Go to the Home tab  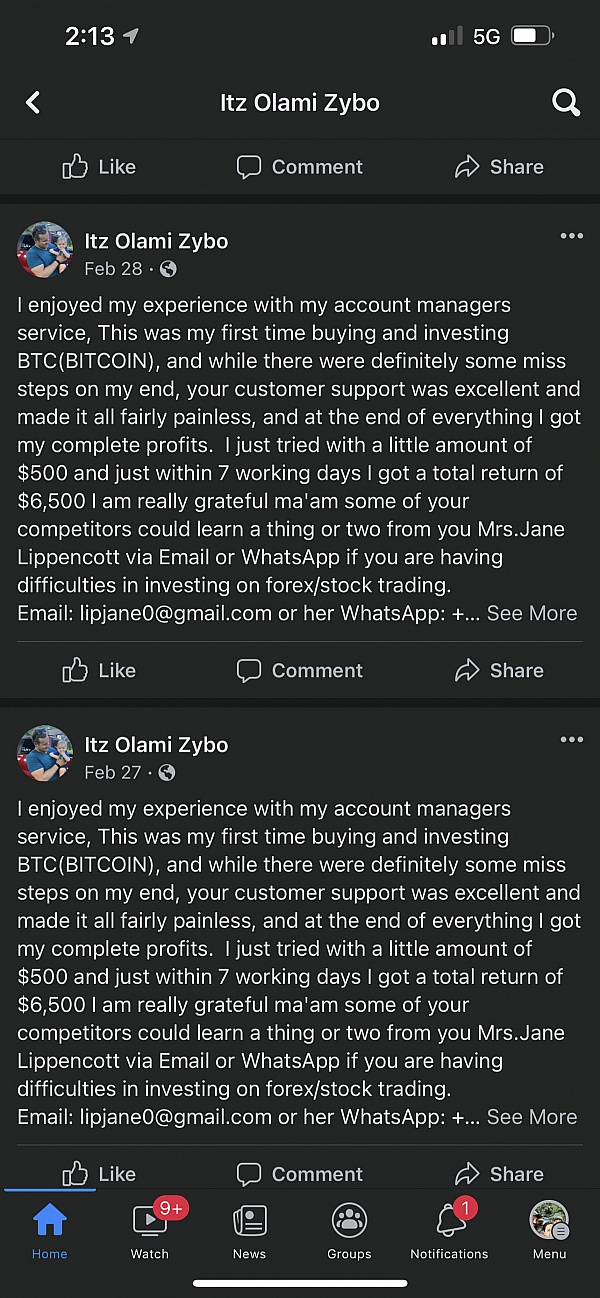click(x=50, y=1231)
